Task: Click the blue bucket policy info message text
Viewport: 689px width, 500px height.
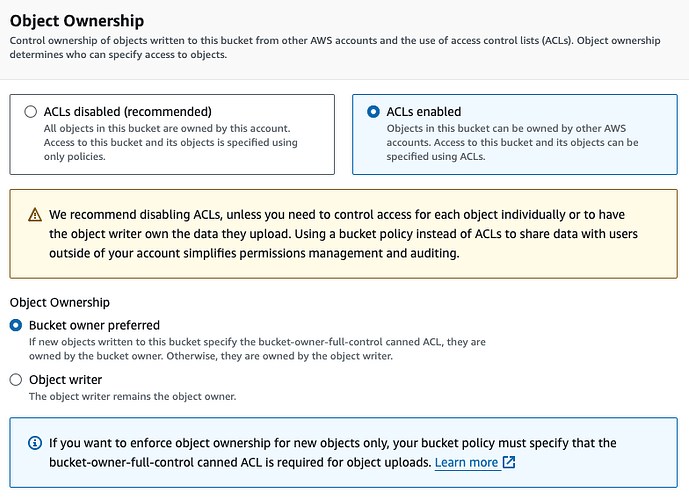Action: (333, 453)
